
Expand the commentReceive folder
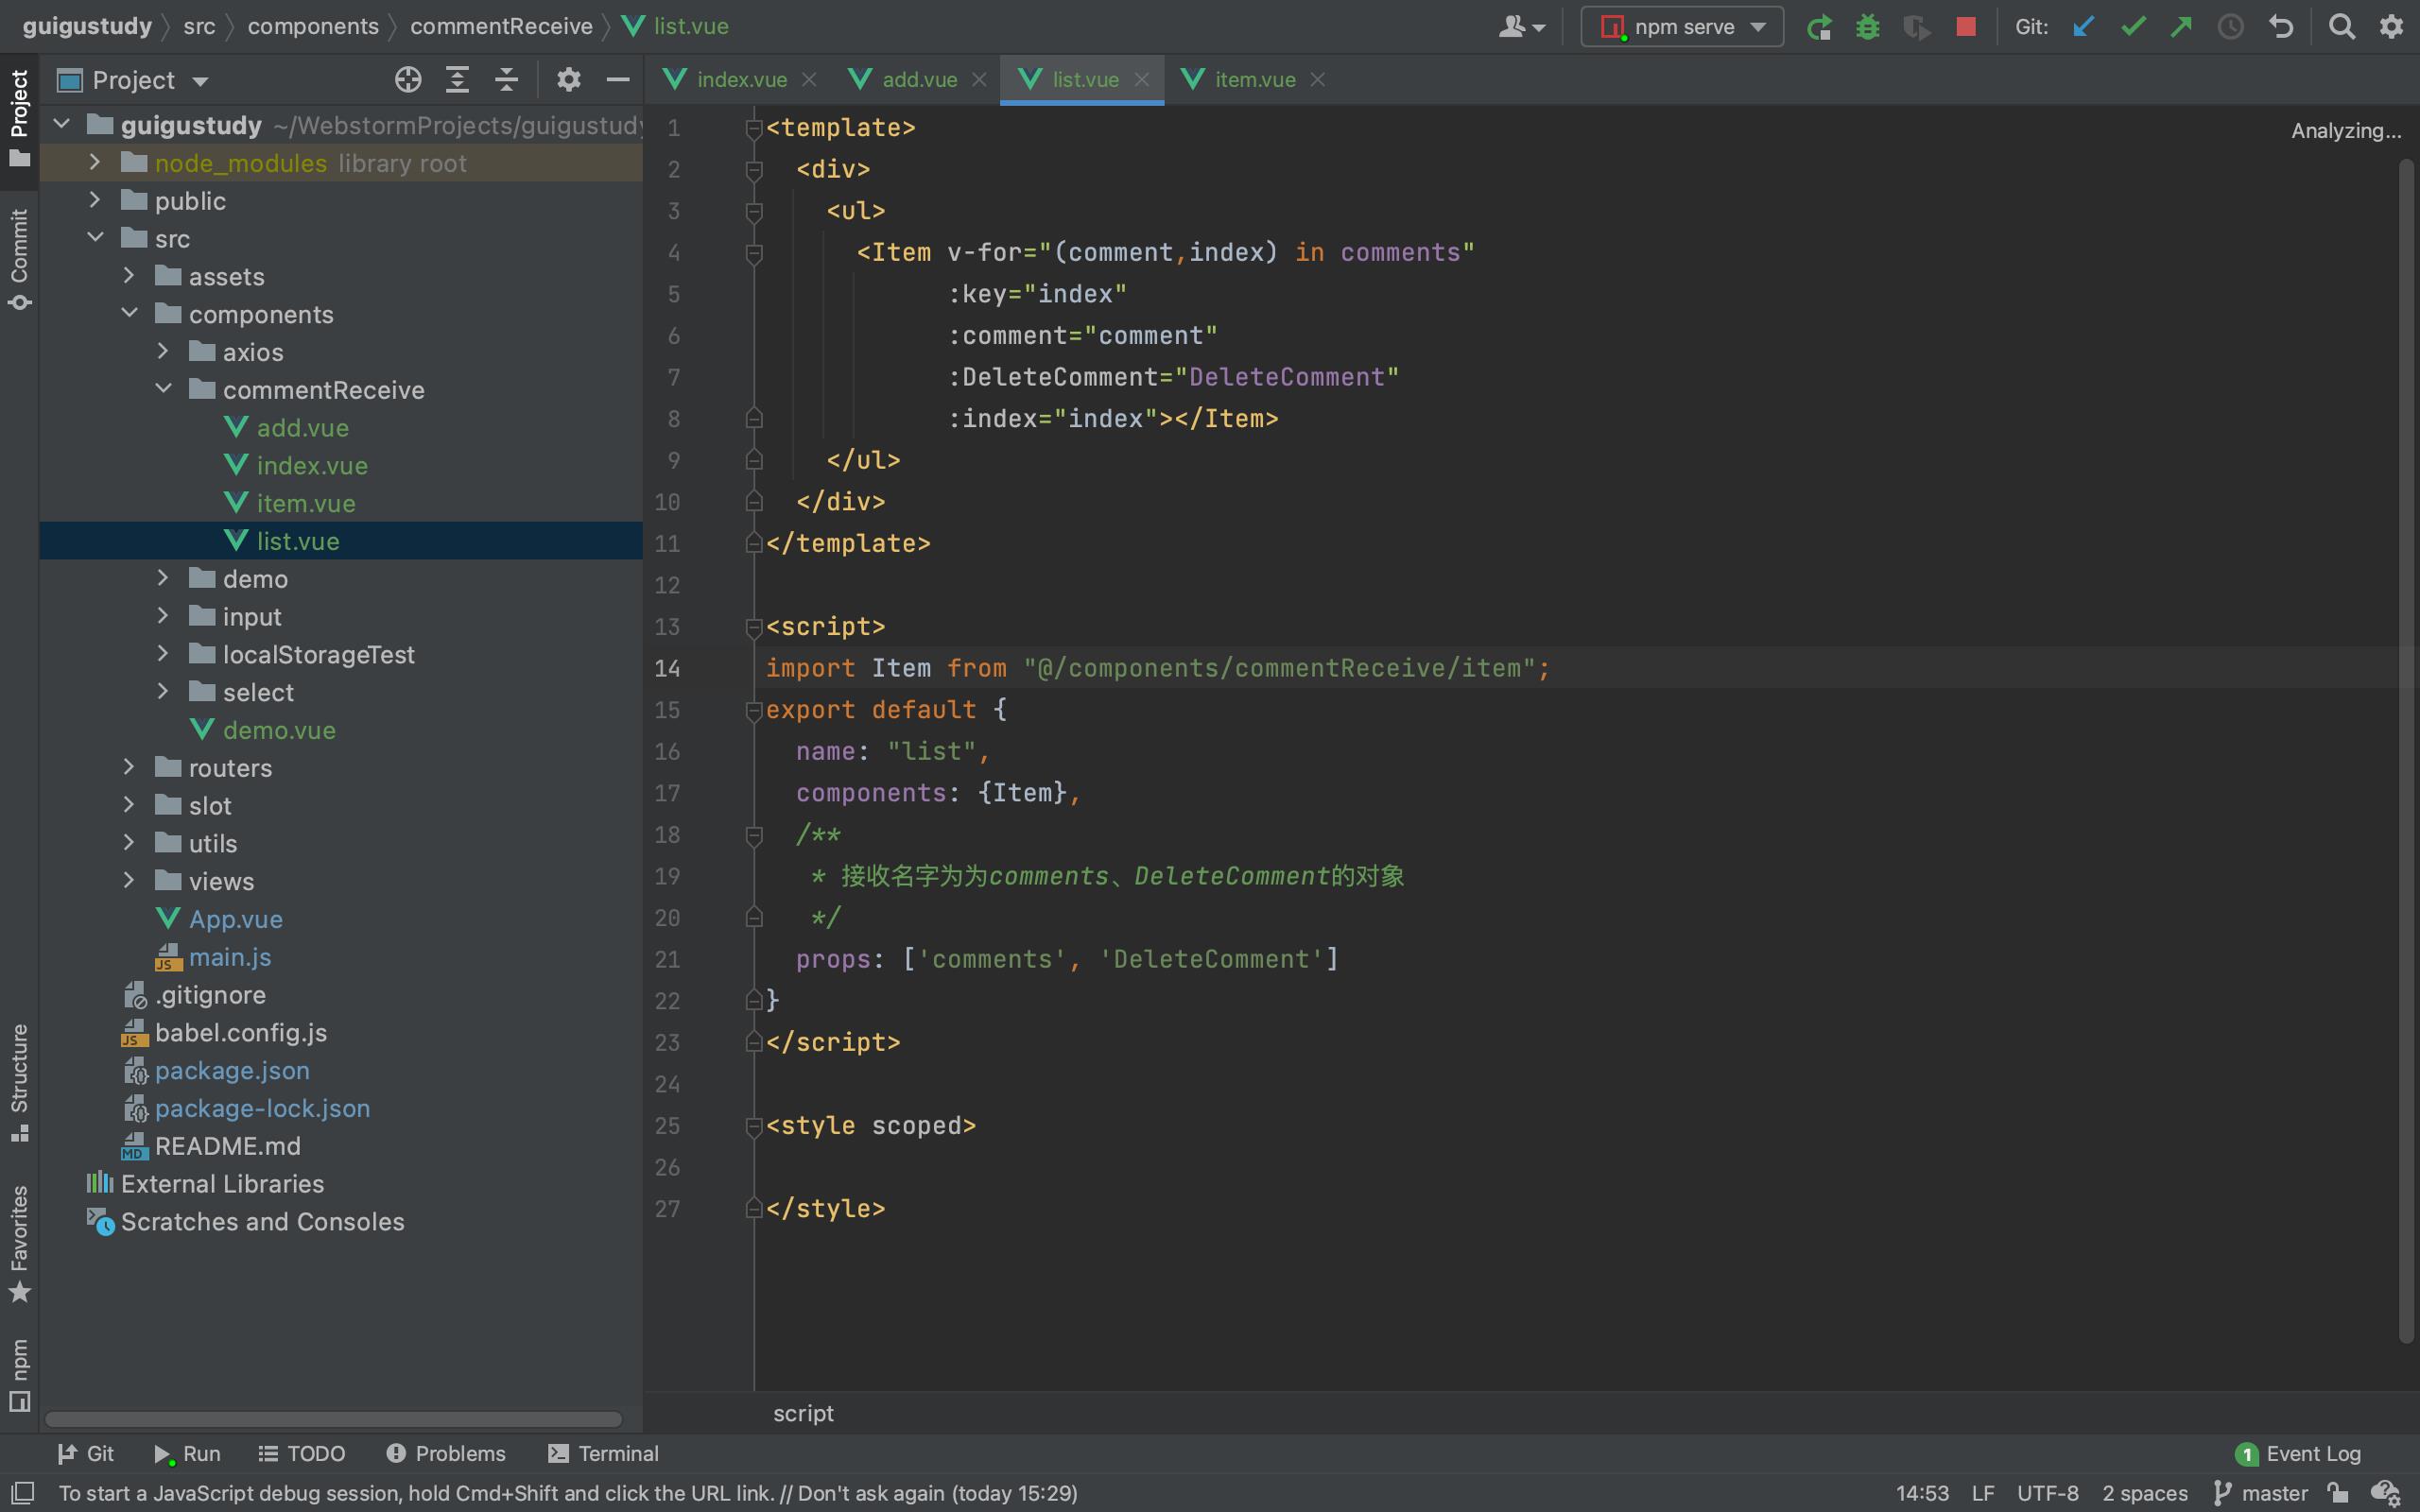click(x=164, y=388)
